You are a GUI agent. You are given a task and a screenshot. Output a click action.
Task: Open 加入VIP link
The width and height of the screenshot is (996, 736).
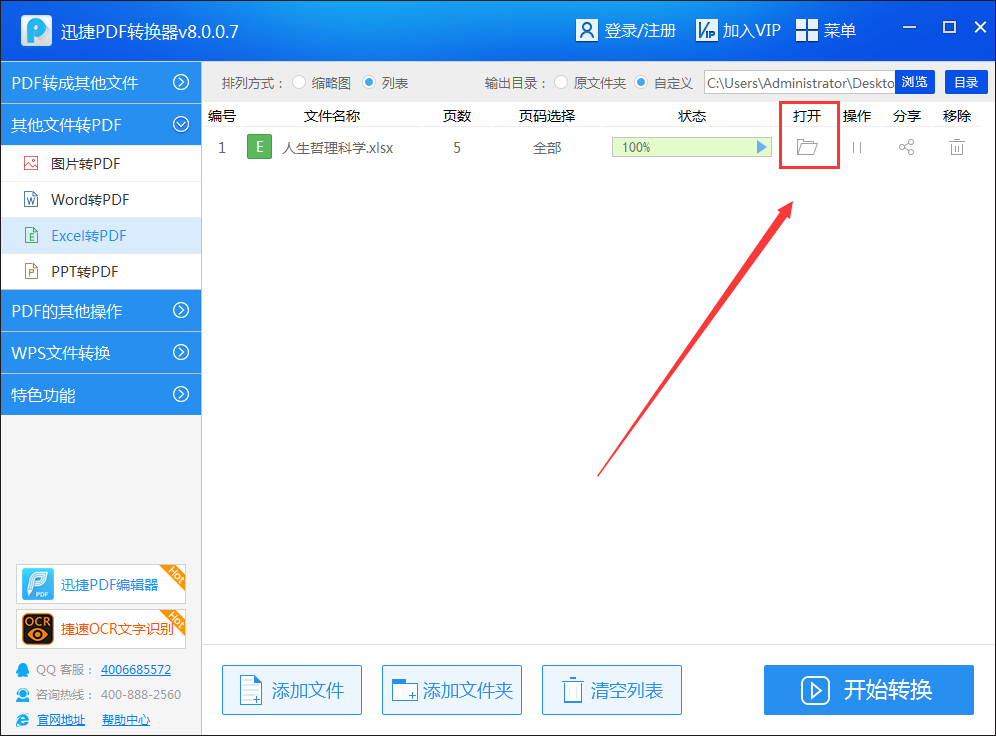coord(751,30)
